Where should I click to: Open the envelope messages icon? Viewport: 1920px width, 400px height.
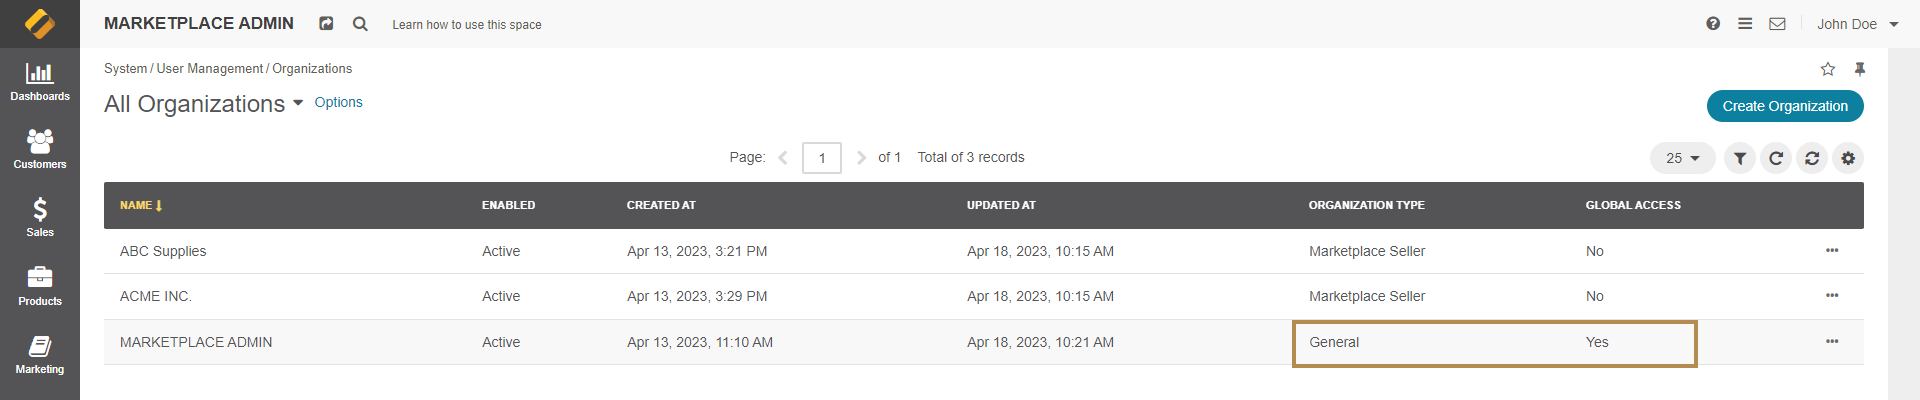[1777, 24]
